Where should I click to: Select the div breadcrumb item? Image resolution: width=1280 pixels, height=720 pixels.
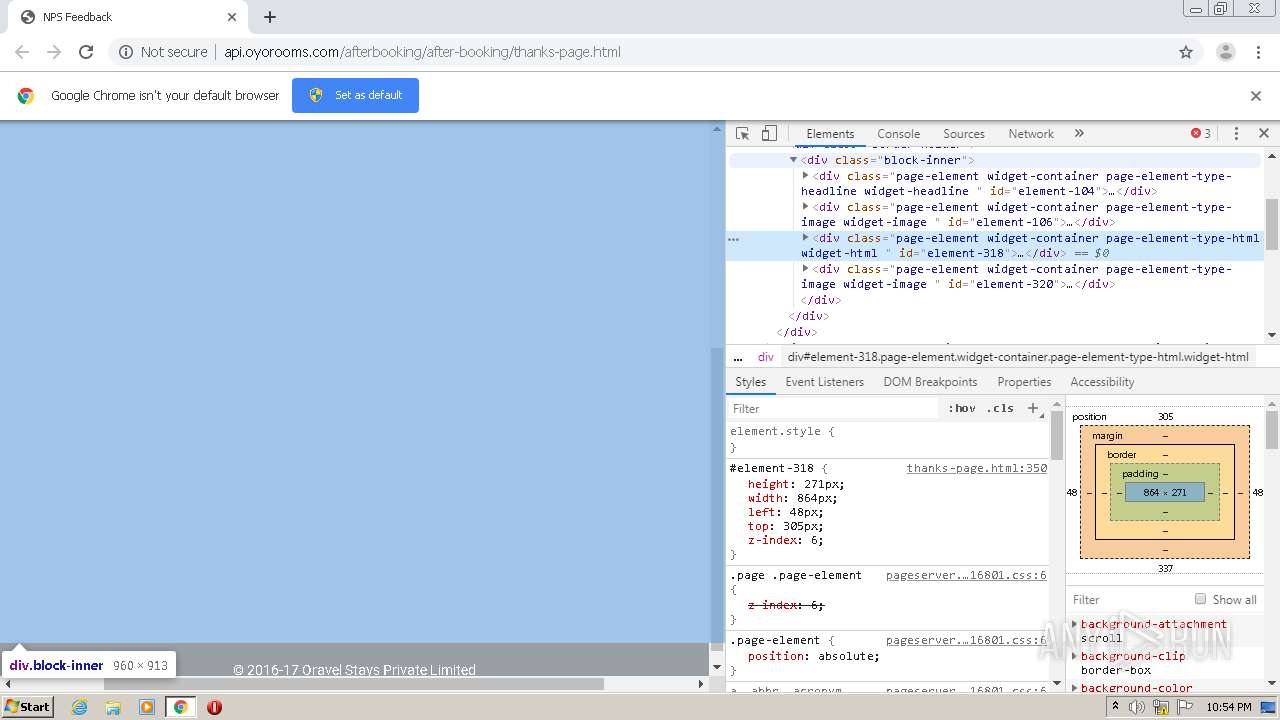pos(766,357)
